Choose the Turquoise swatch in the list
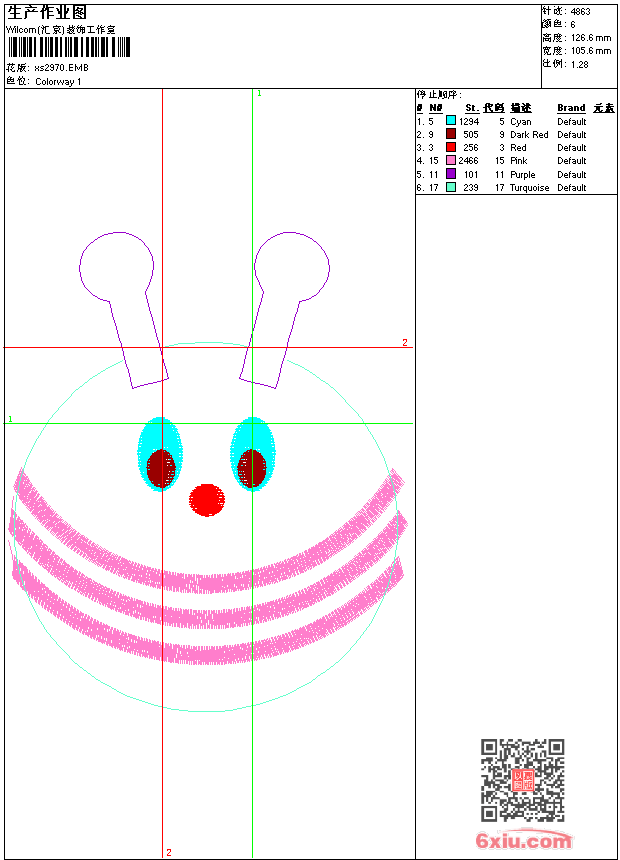Image resolution: width=620 pixels, height=860 pixels. click(451, 187)
